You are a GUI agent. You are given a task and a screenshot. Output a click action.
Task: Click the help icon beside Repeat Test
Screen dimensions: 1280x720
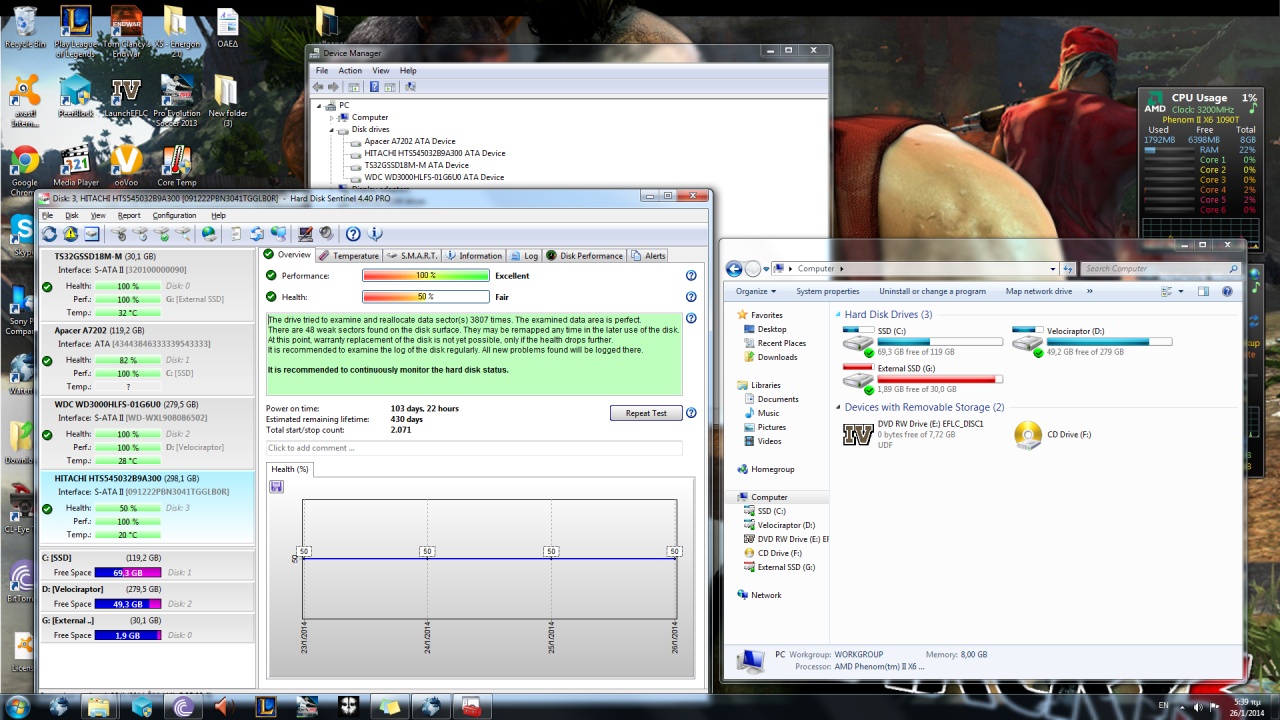(691, 413)
